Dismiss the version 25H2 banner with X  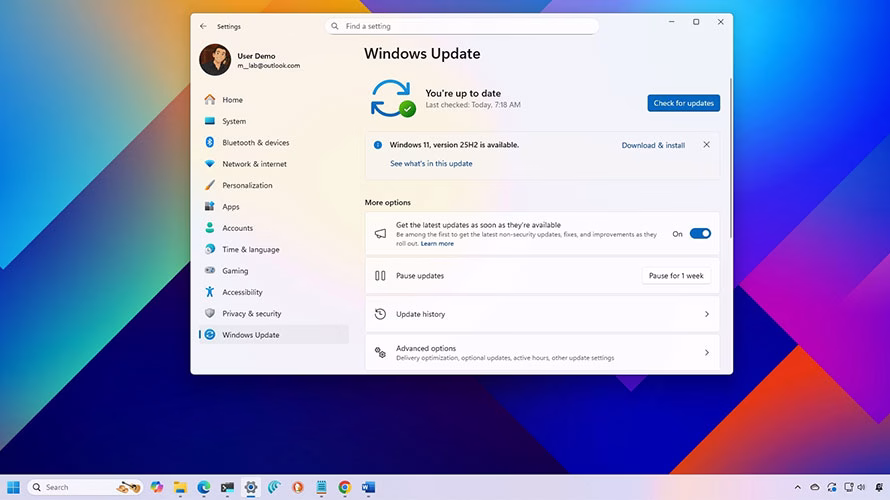click(x=706, y=145)
